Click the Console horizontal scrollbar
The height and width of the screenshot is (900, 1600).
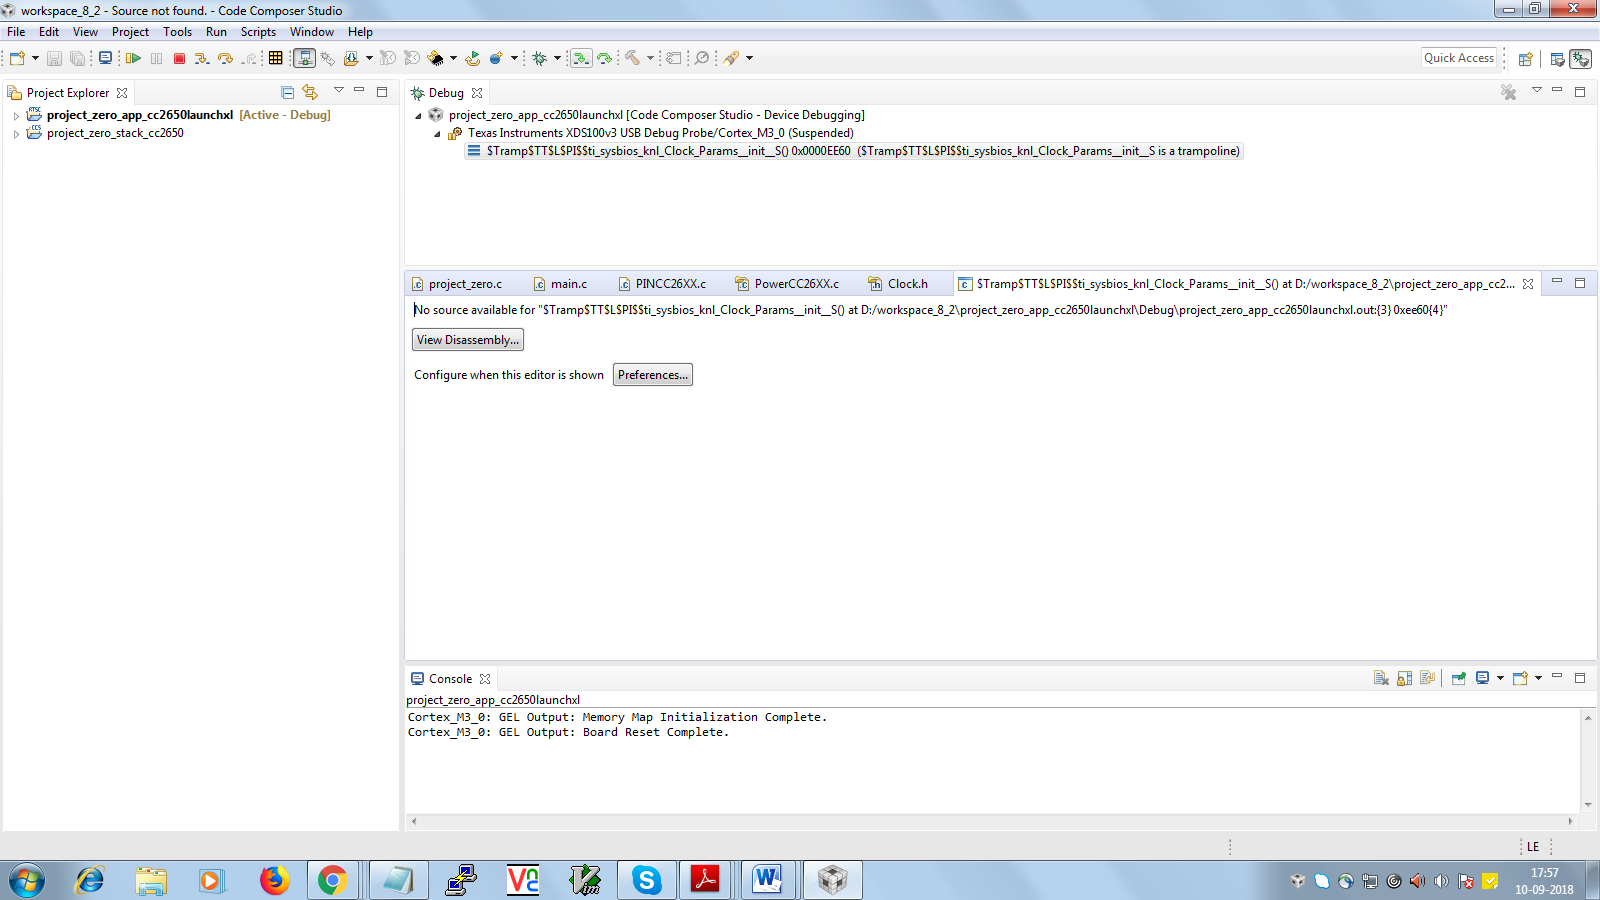click(992, 821)
